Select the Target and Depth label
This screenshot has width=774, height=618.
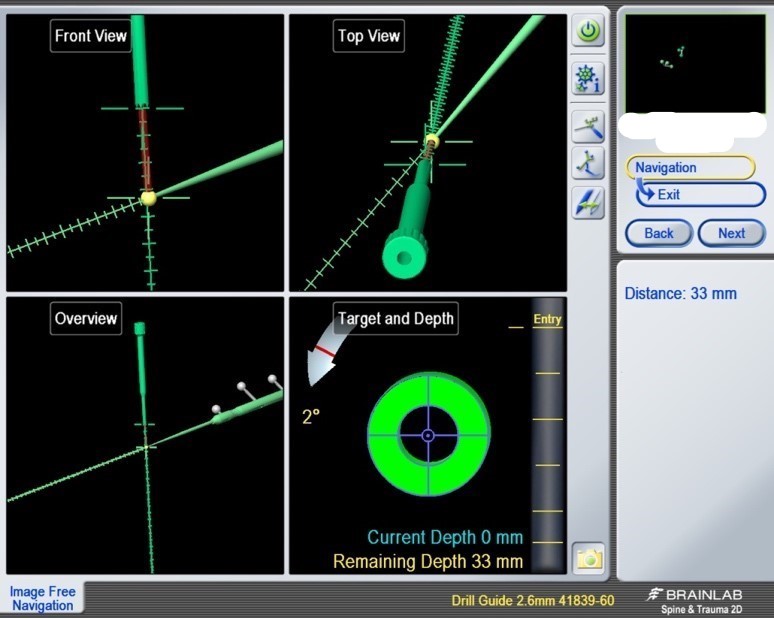396,319
